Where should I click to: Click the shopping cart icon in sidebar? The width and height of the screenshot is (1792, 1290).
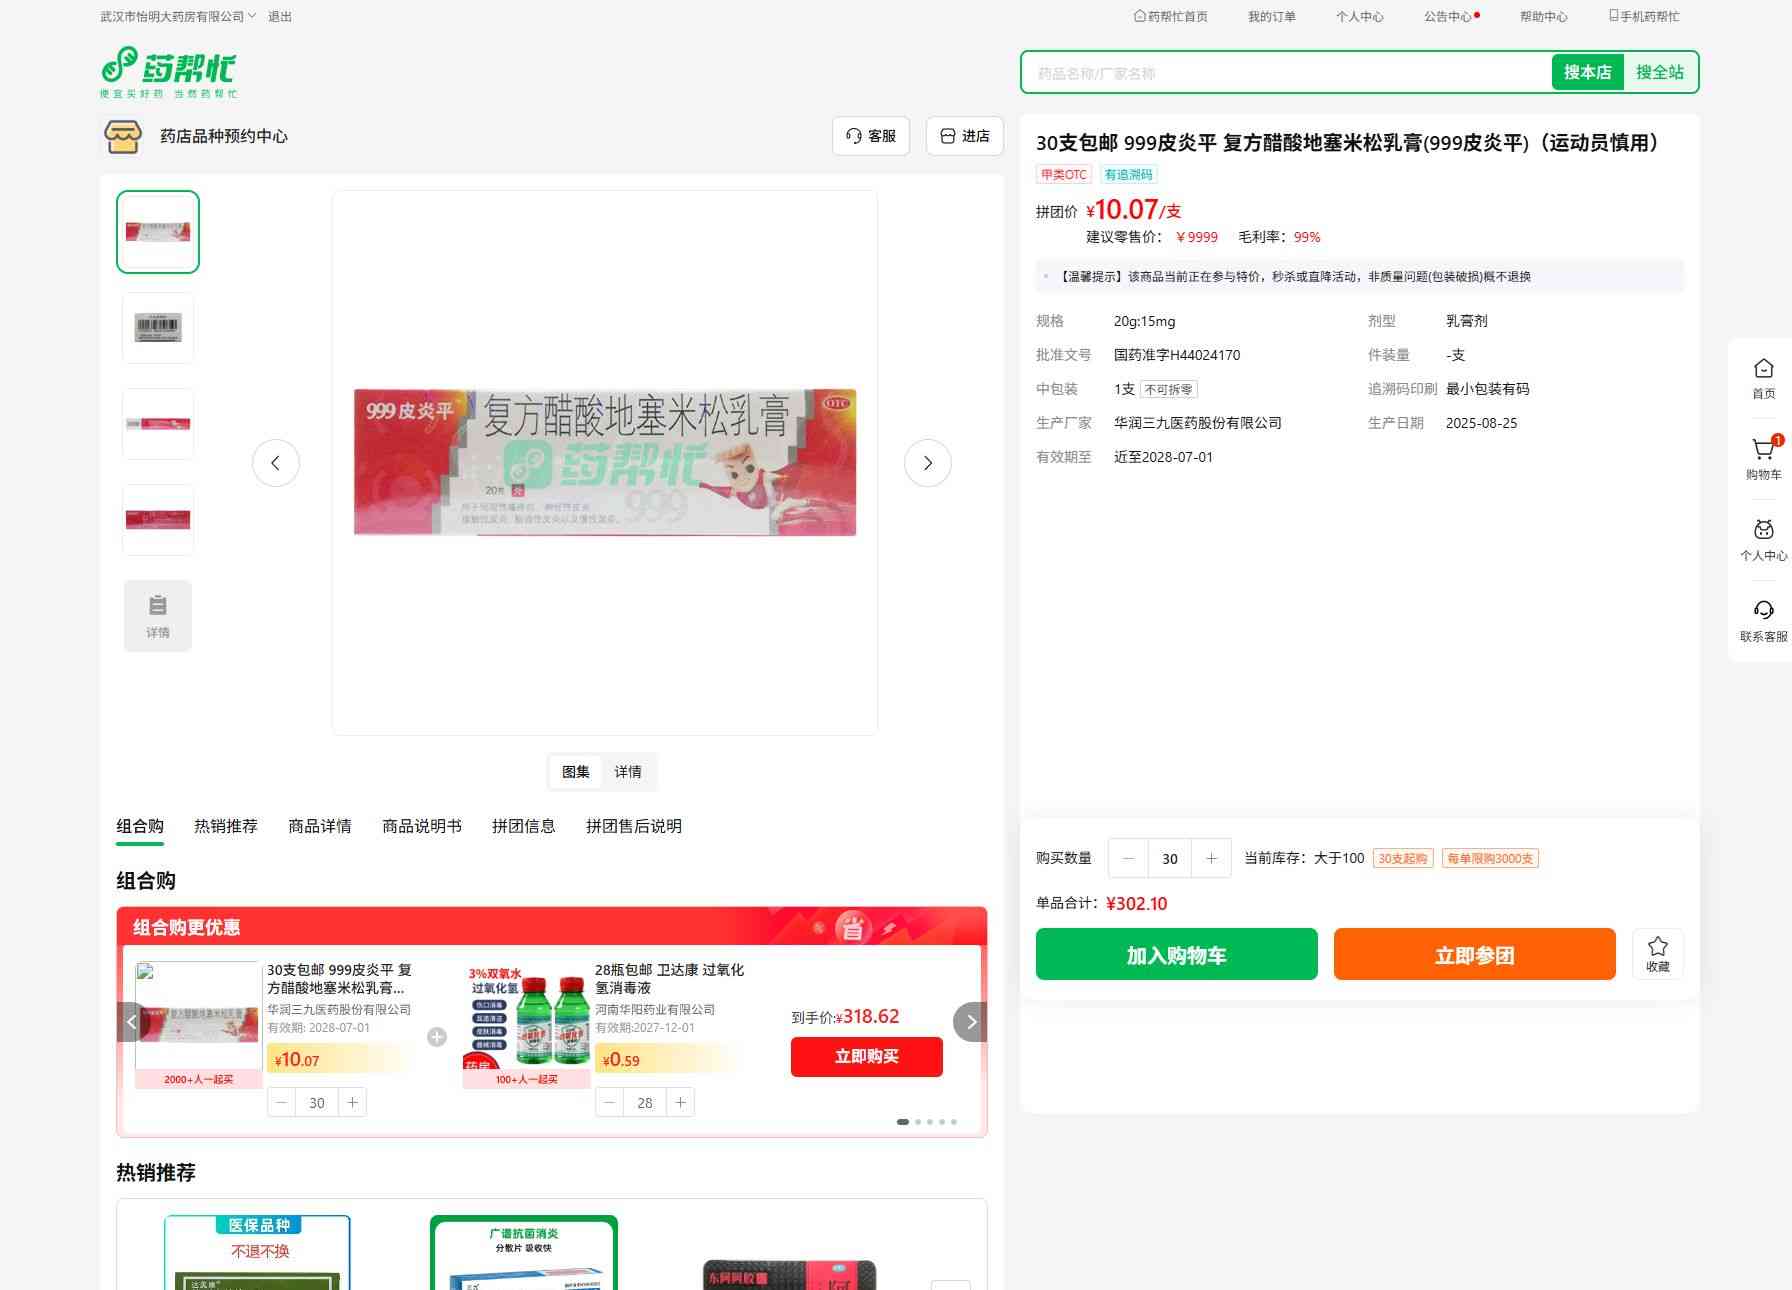coord(1763,451)
